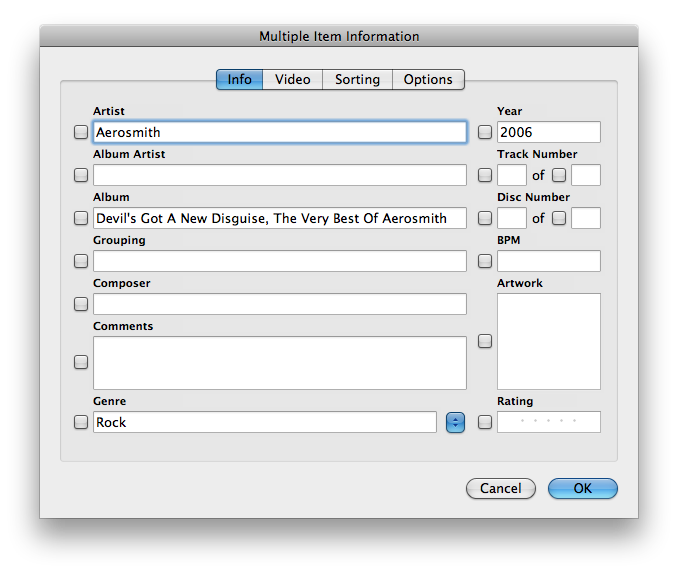The image size is (678, 573).
Task: Toggle the Rating checkbox
Action: point(485,422)
